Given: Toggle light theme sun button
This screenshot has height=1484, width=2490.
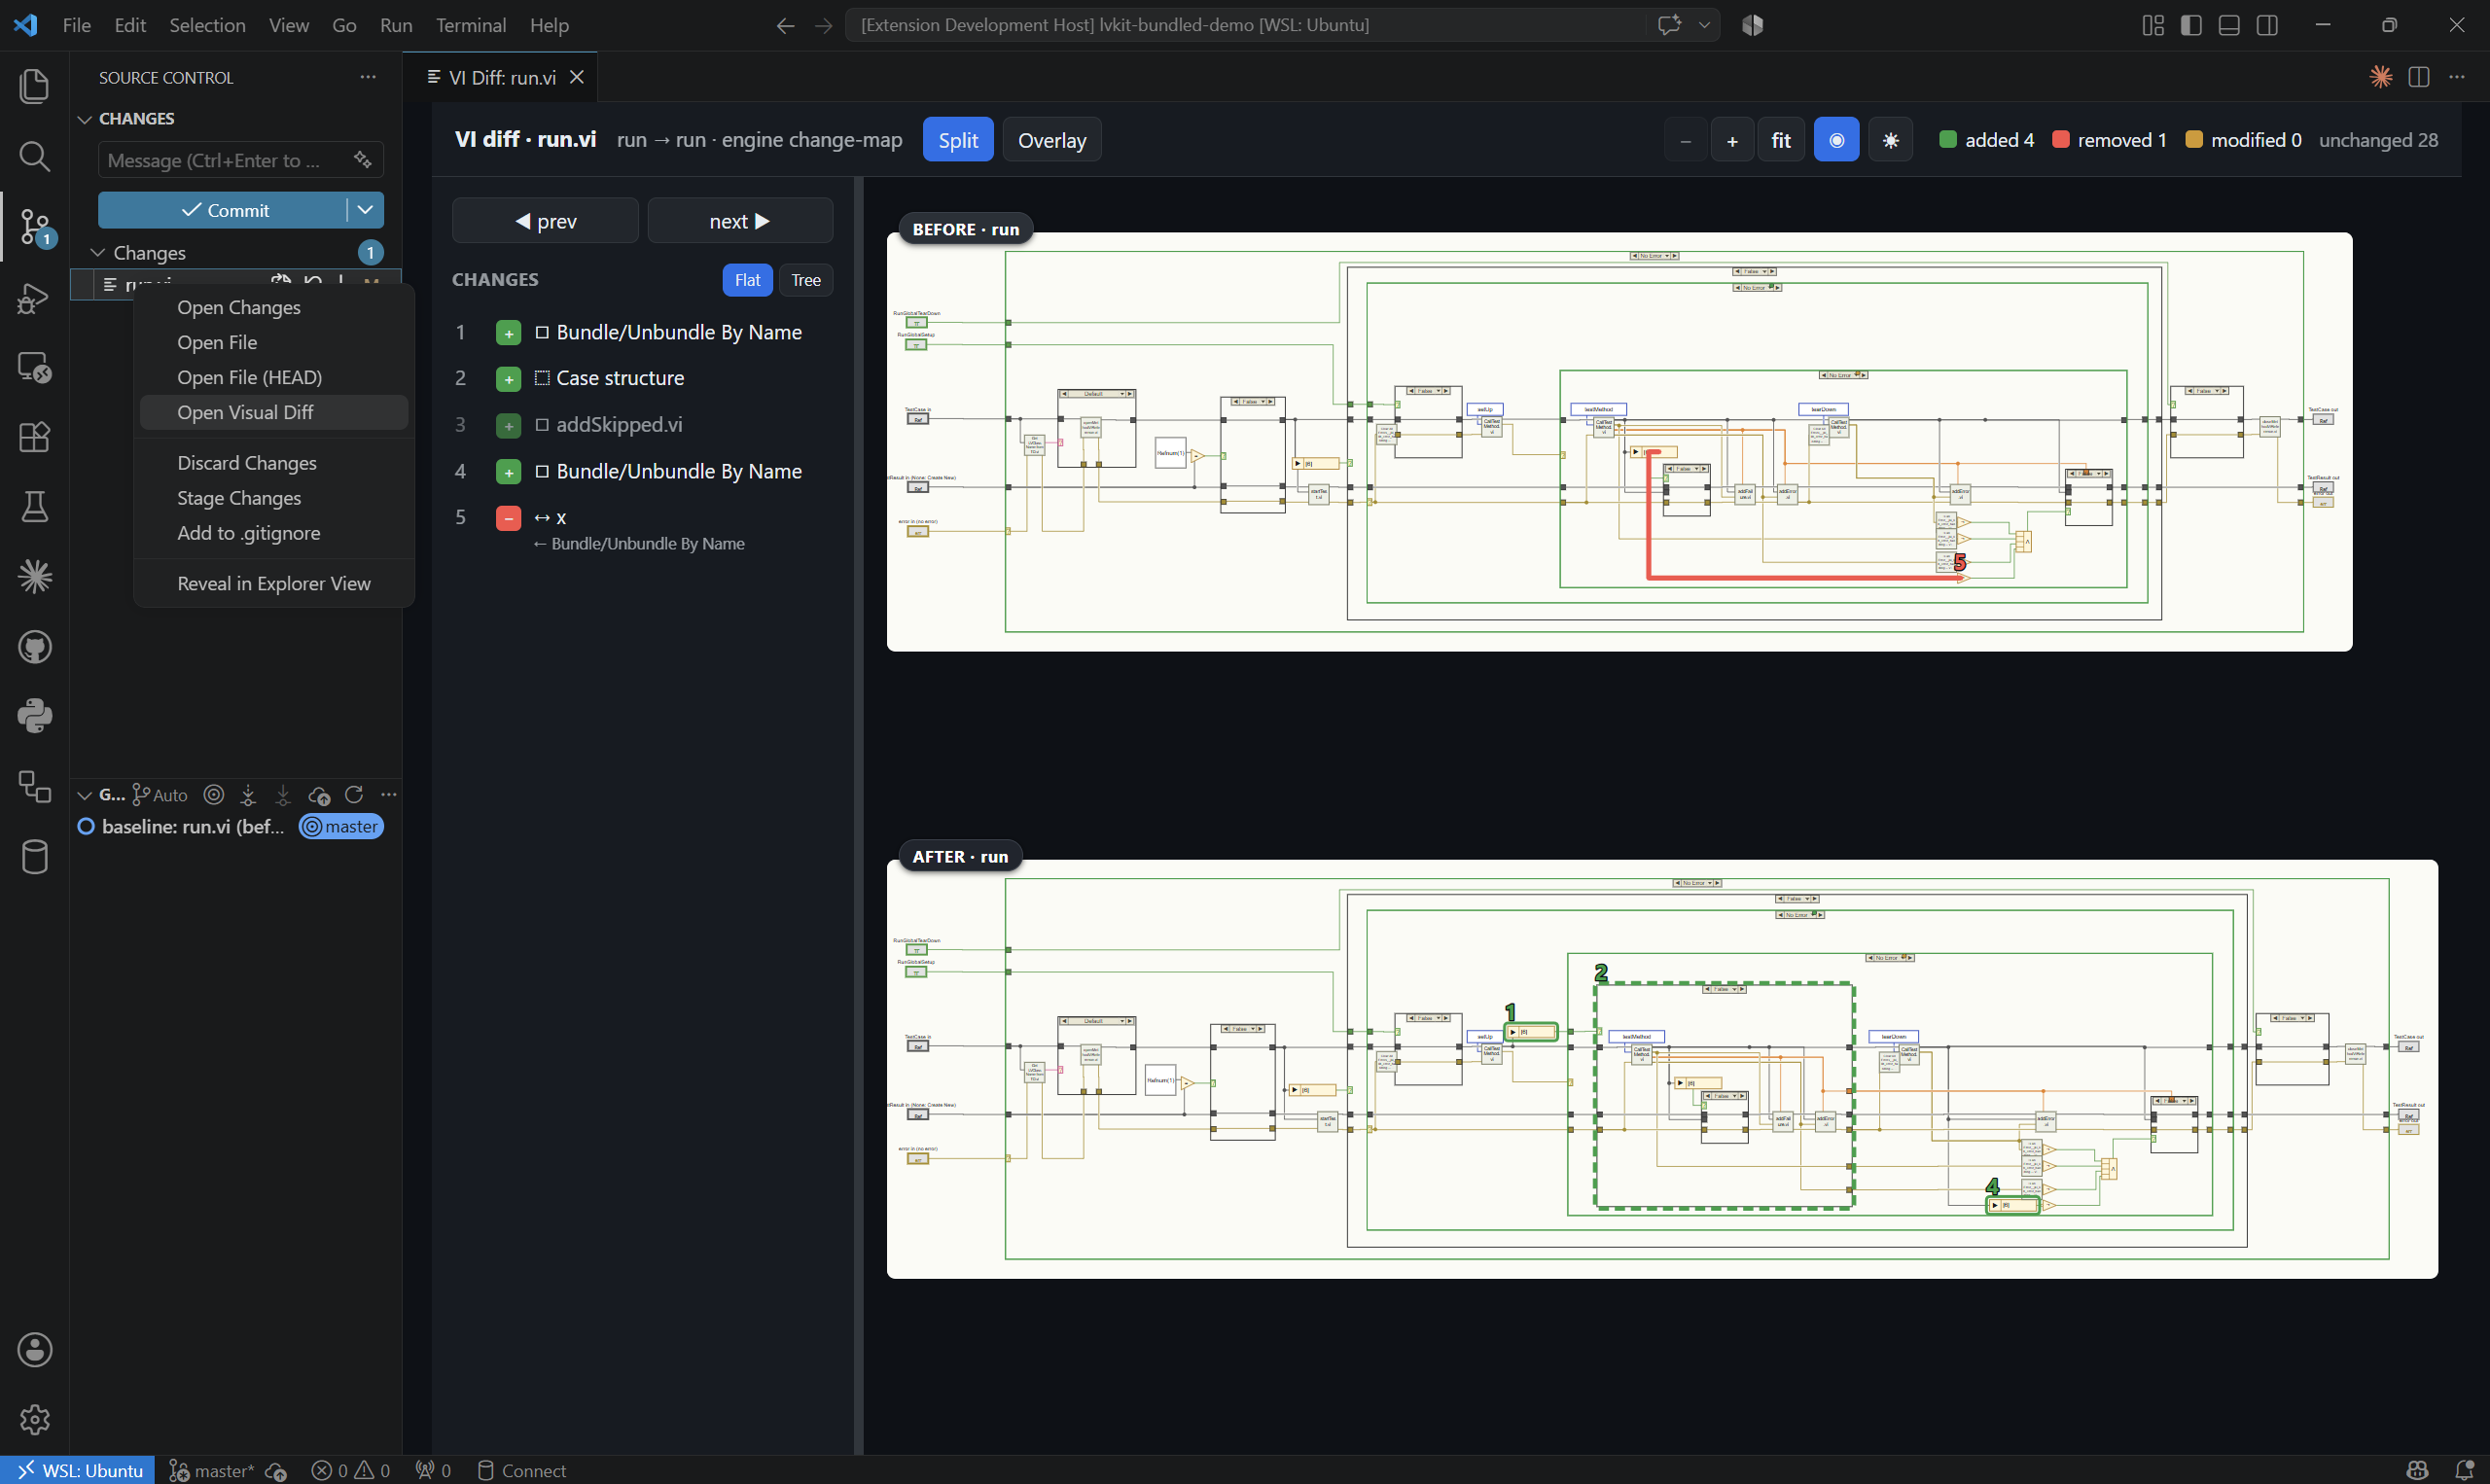Looking at the screenshot, I should tap(1890, 140).
